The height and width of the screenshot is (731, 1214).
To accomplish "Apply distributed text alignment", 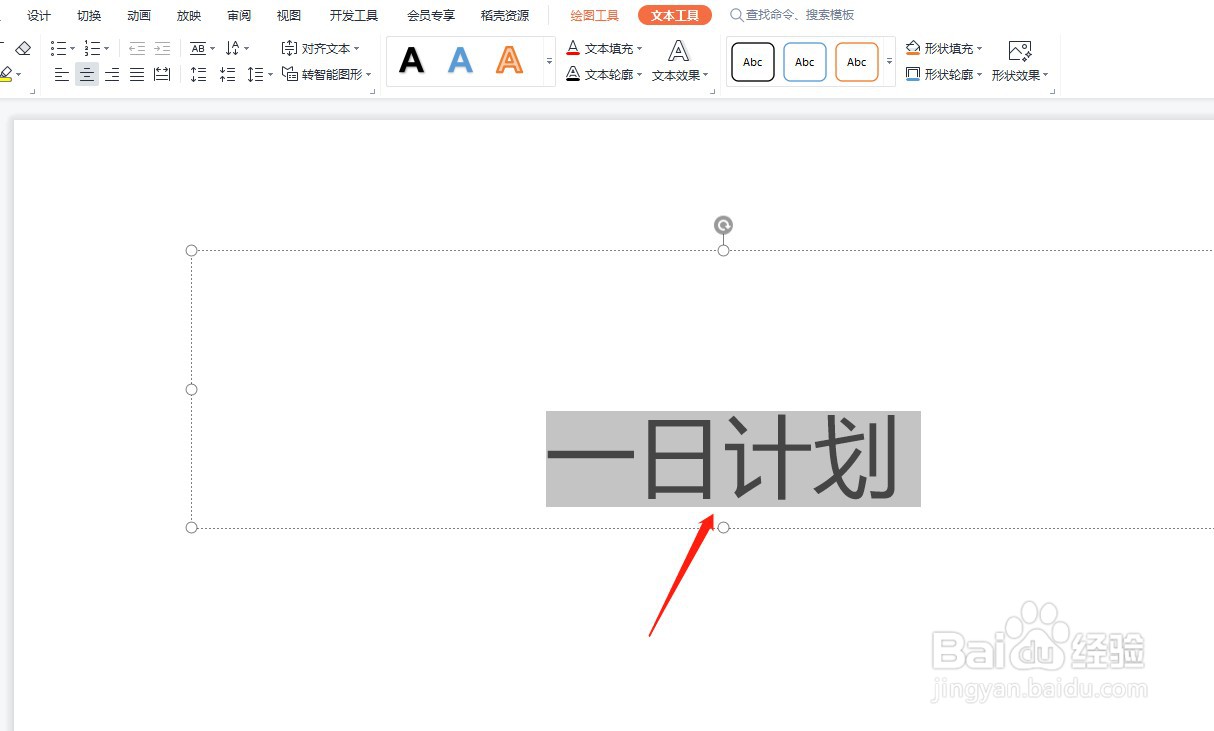I will coord(162,74).
